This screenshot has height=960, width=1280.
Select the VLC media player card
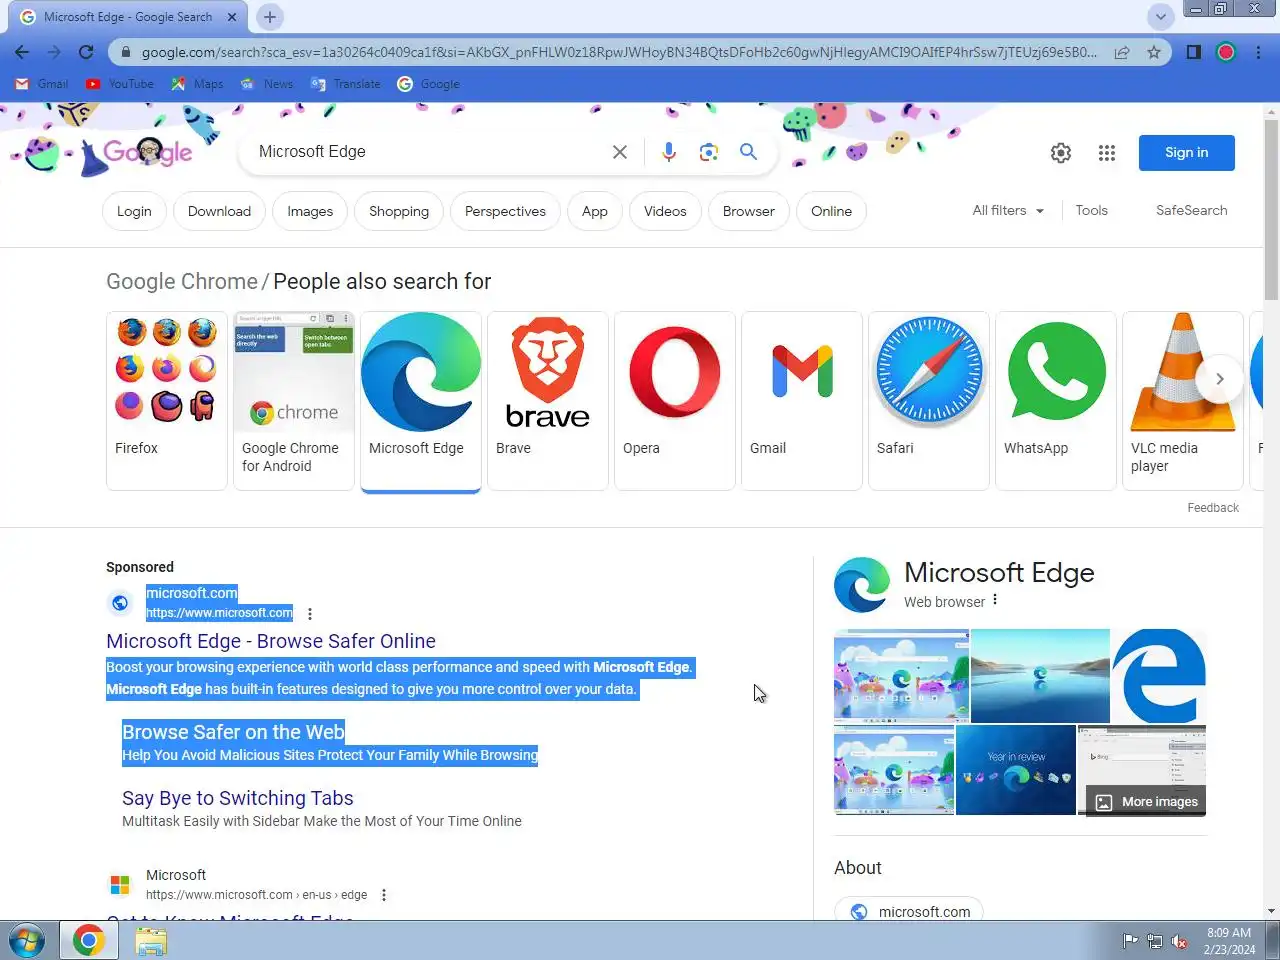click(1183, 400)
